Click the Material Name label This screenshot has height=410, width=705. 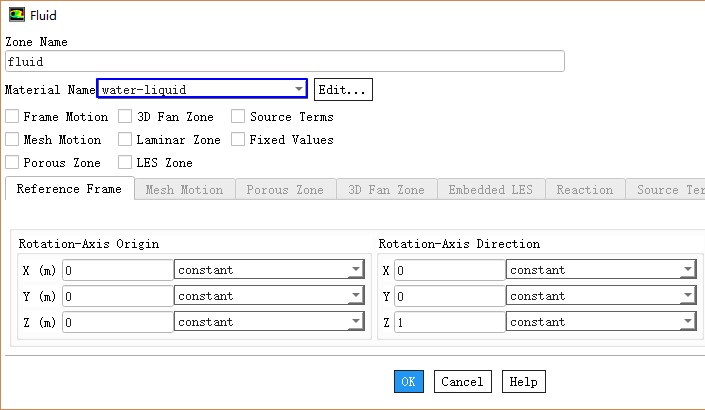(x=50, y=89)
